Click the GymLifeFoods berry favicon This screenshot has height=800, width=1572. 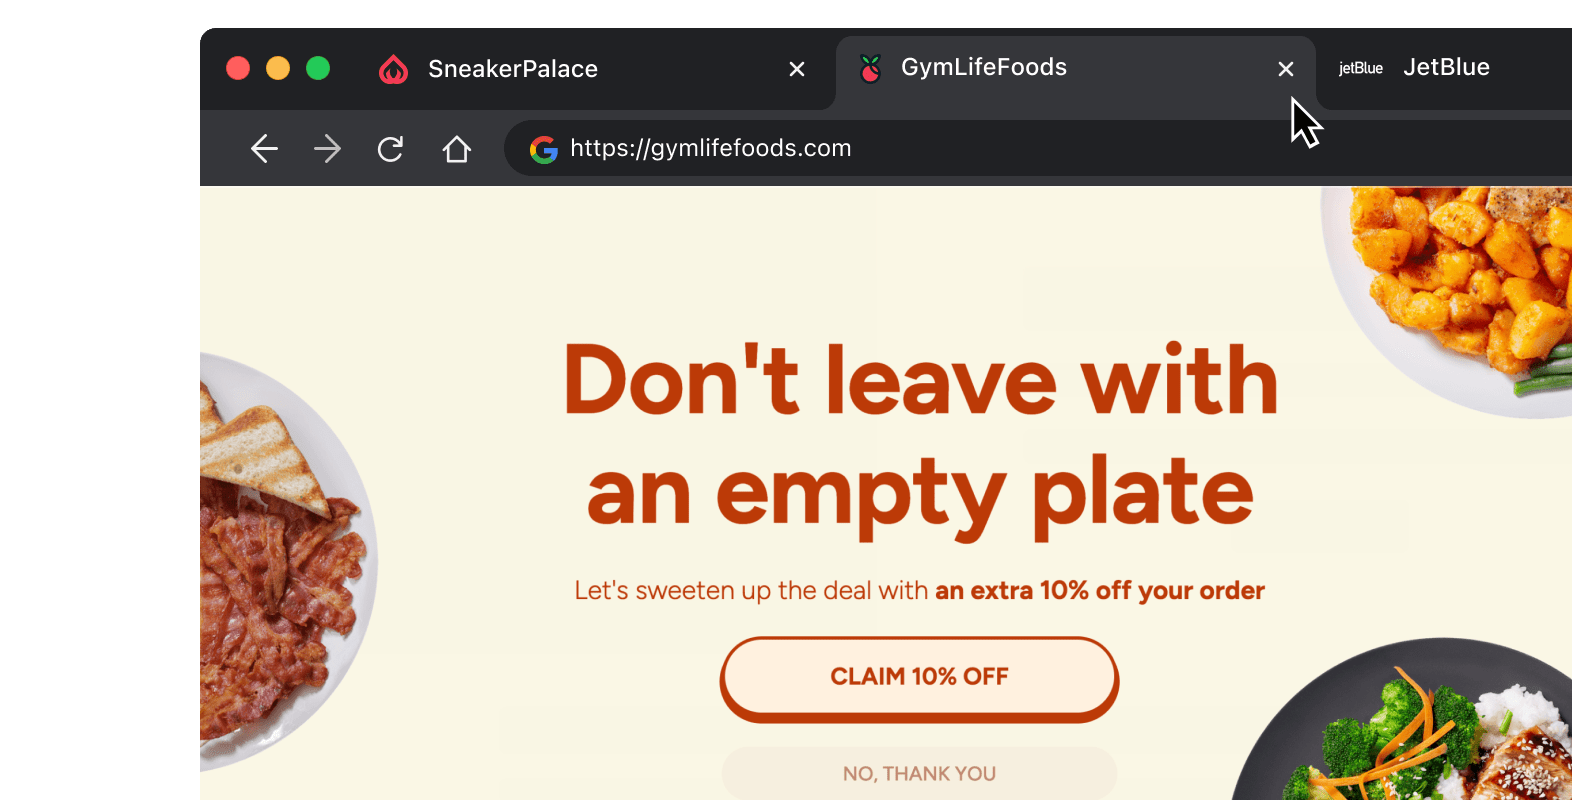click(871, 68)
